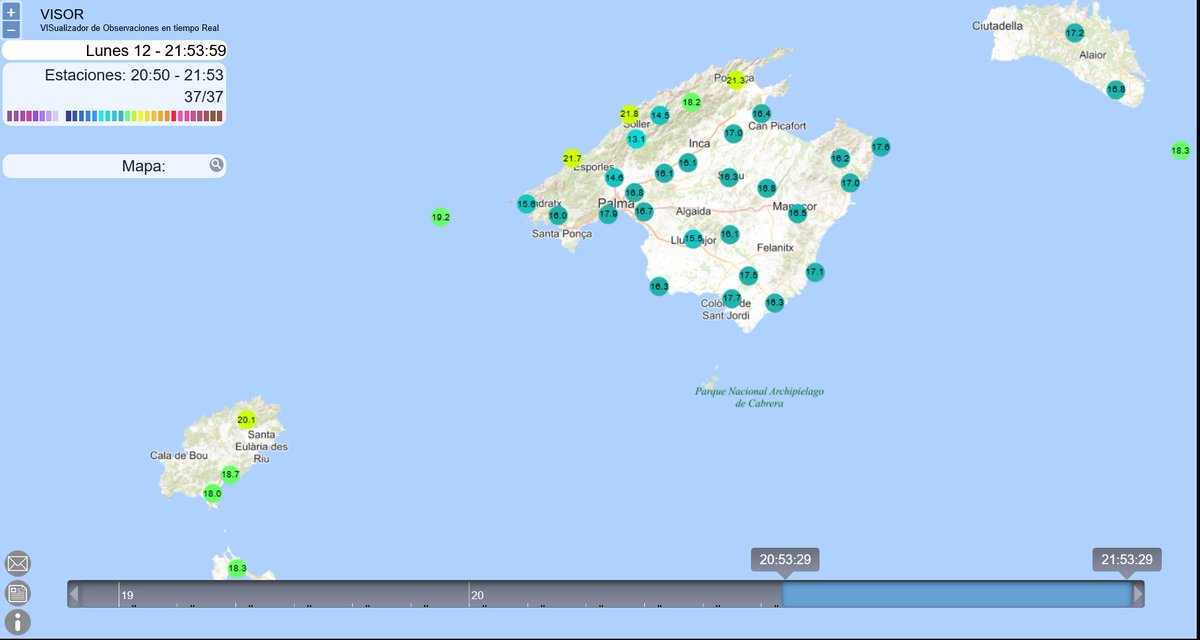Click Parque Nacional Archipielago de Cabrera label

(760, 397)
